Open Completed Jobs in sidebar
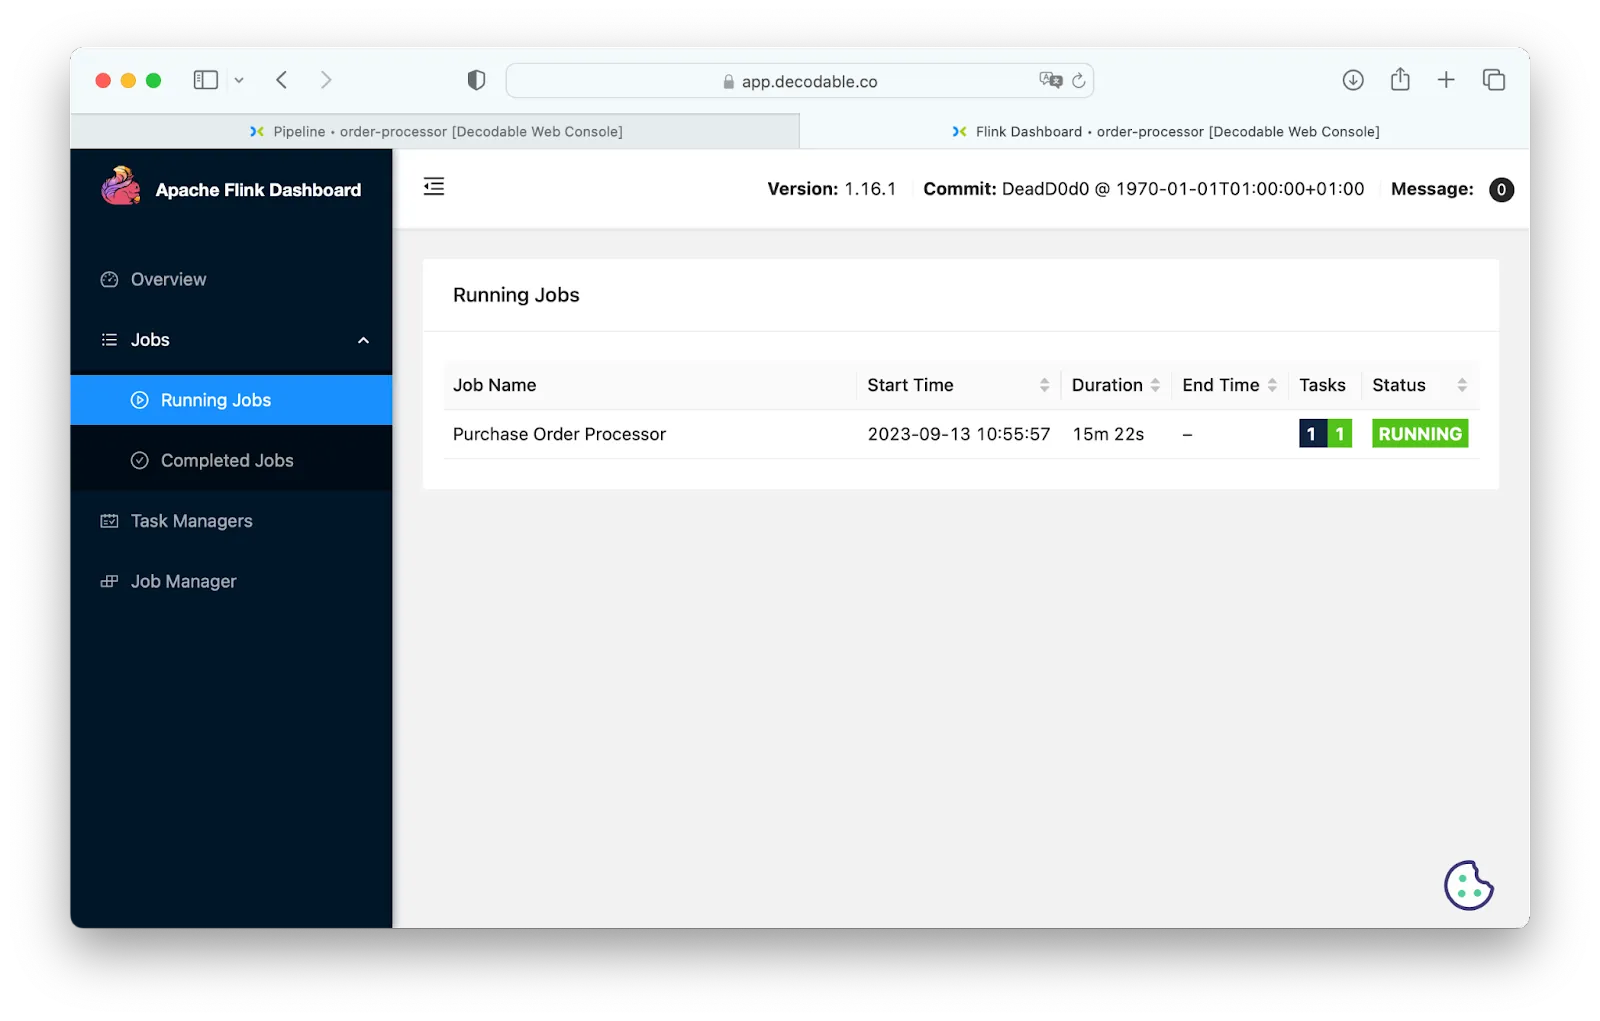This screenshot has height=1021, width=1600. 231,460
